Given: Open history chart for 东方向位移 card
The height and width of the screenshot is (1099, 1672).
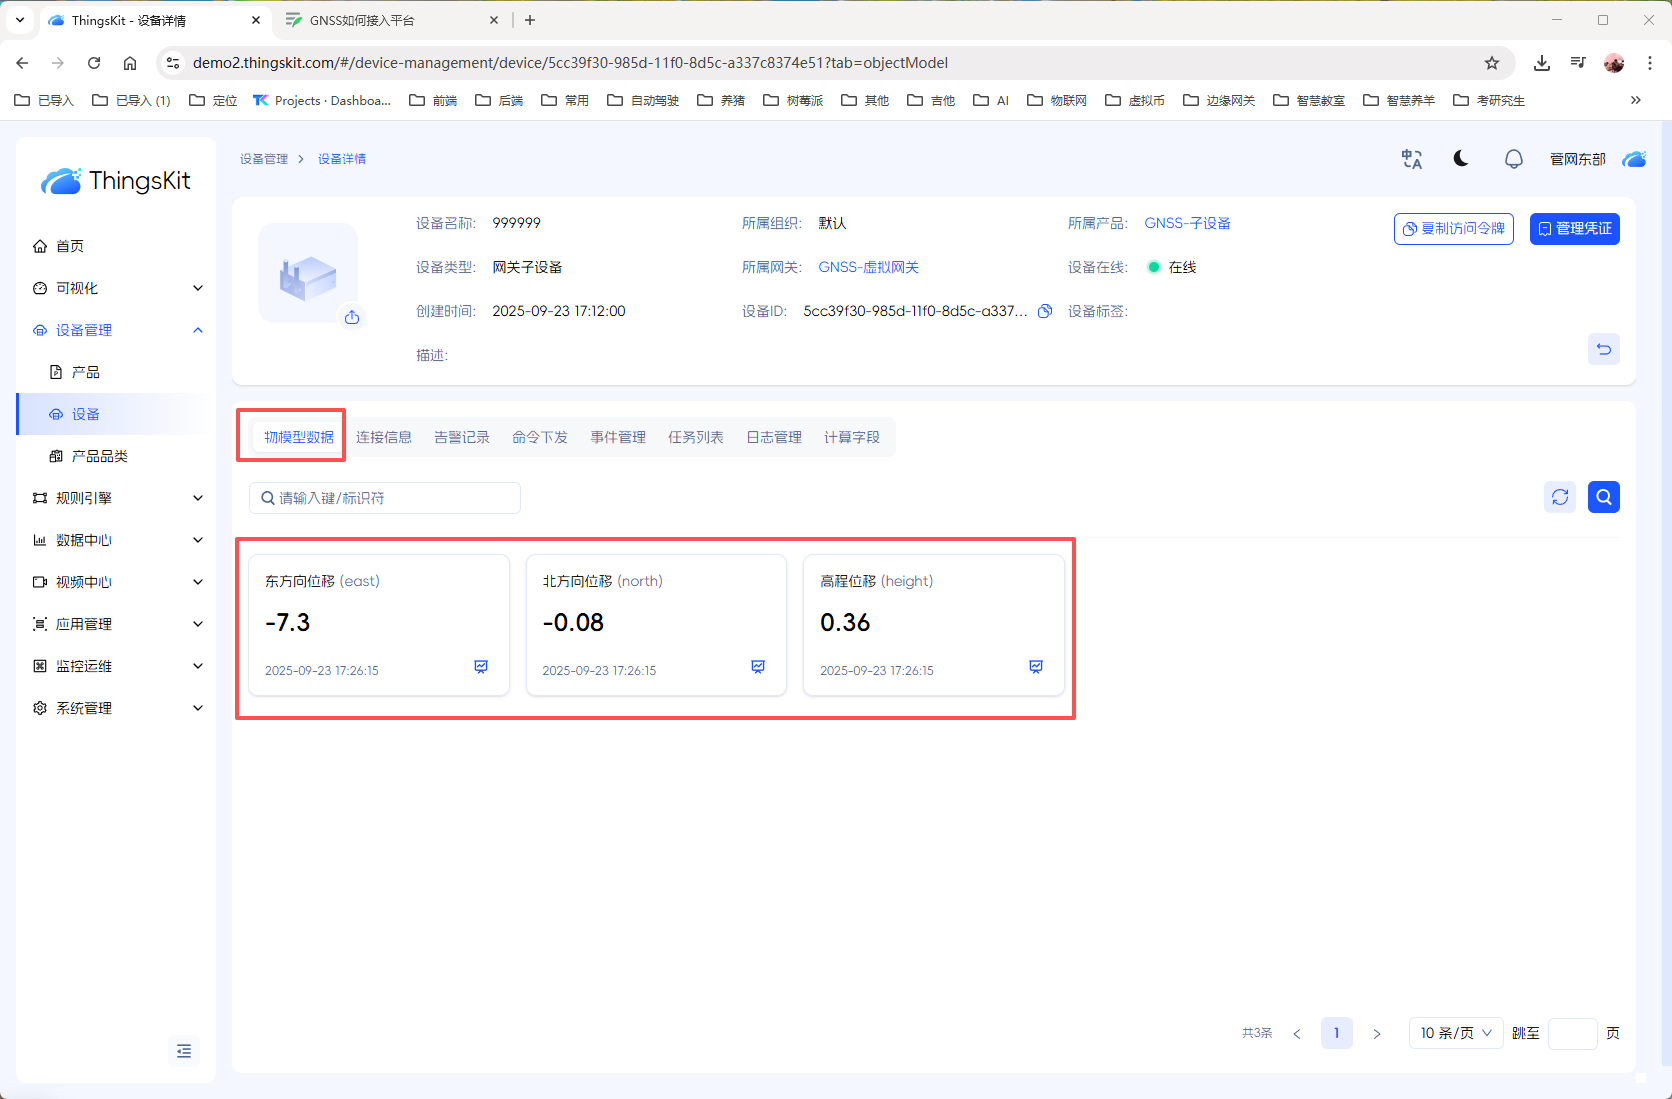Looking at the screenshot, I should [481, 667].
